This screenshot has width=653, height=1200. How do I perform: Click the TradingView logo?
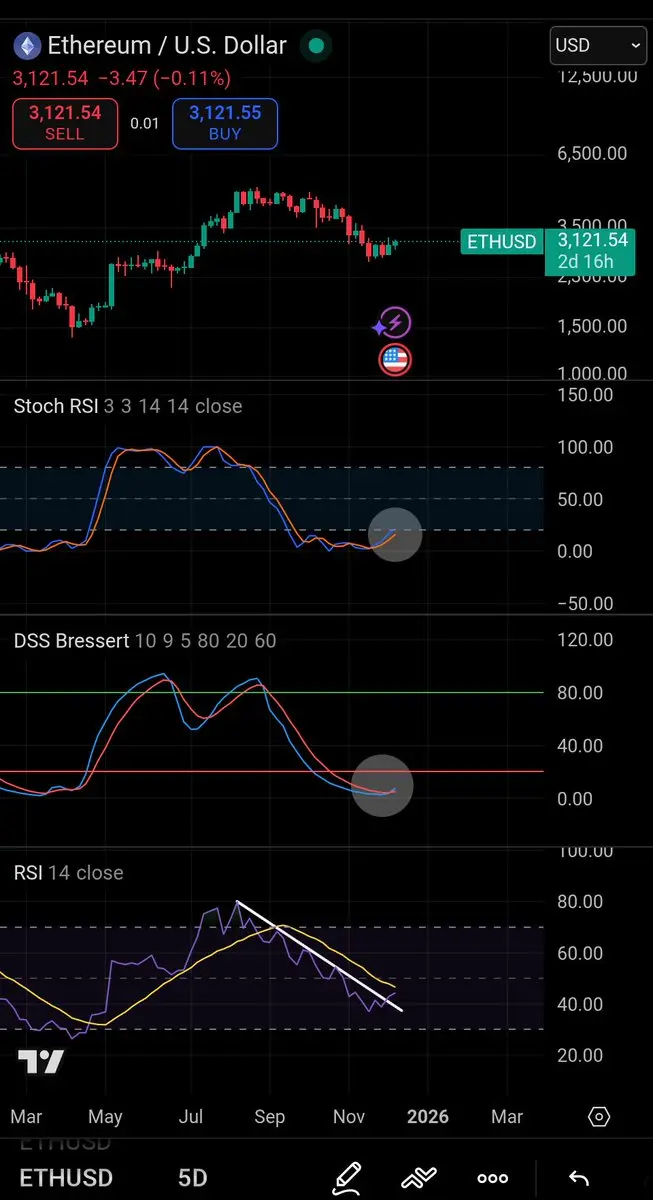tap(41, 1062)
